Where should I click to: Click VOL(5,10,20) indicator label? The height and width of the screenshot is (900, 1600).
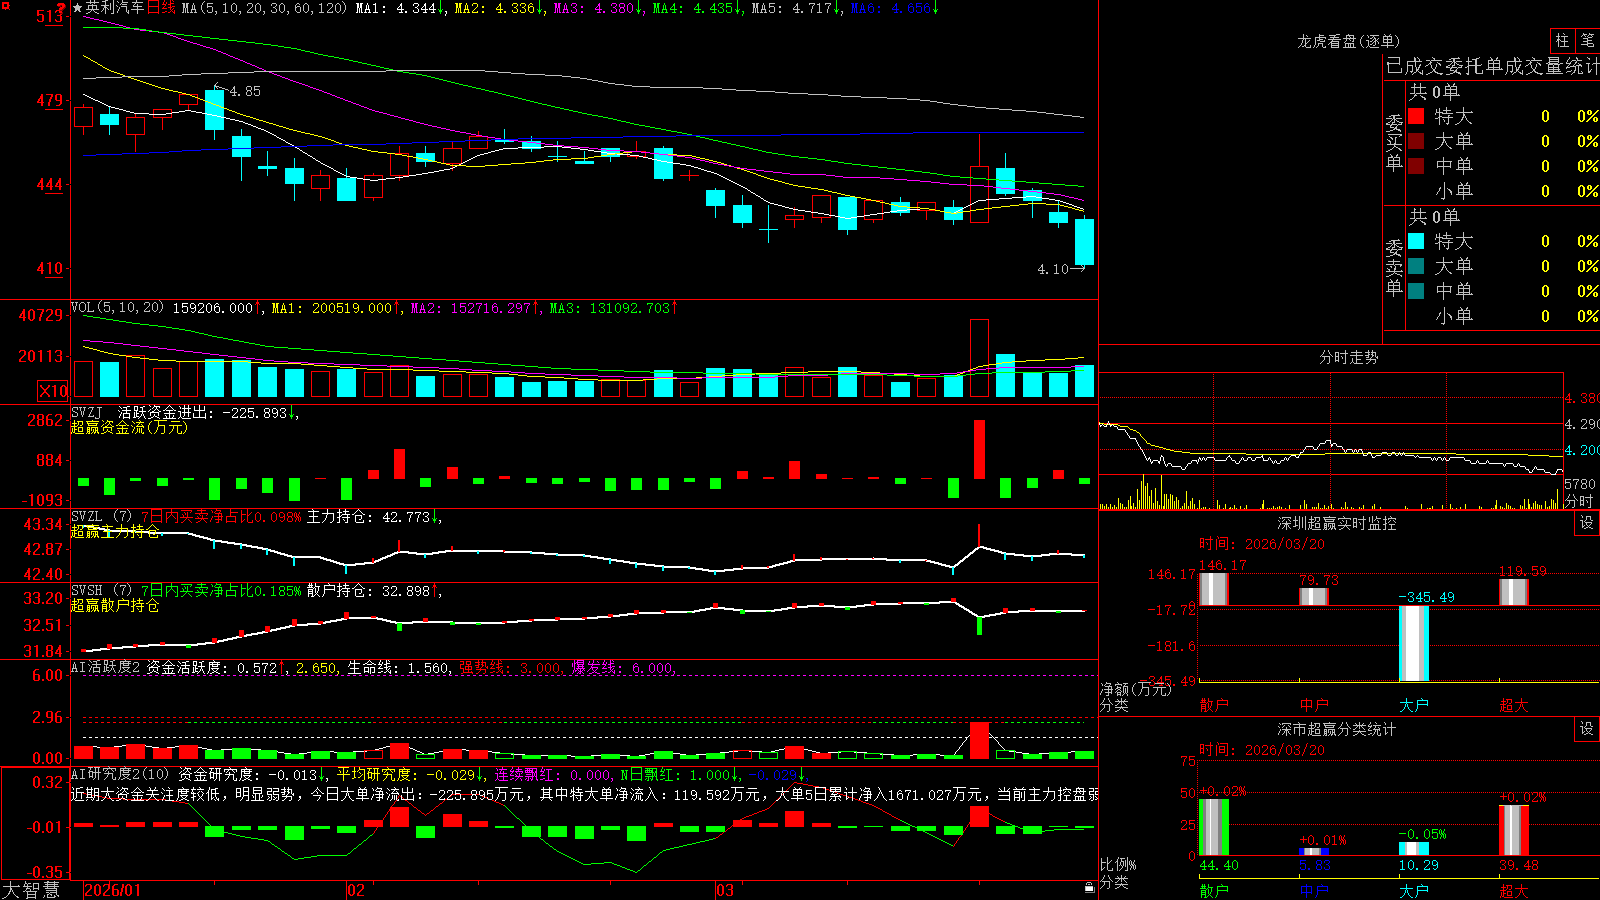click(117, 307)
